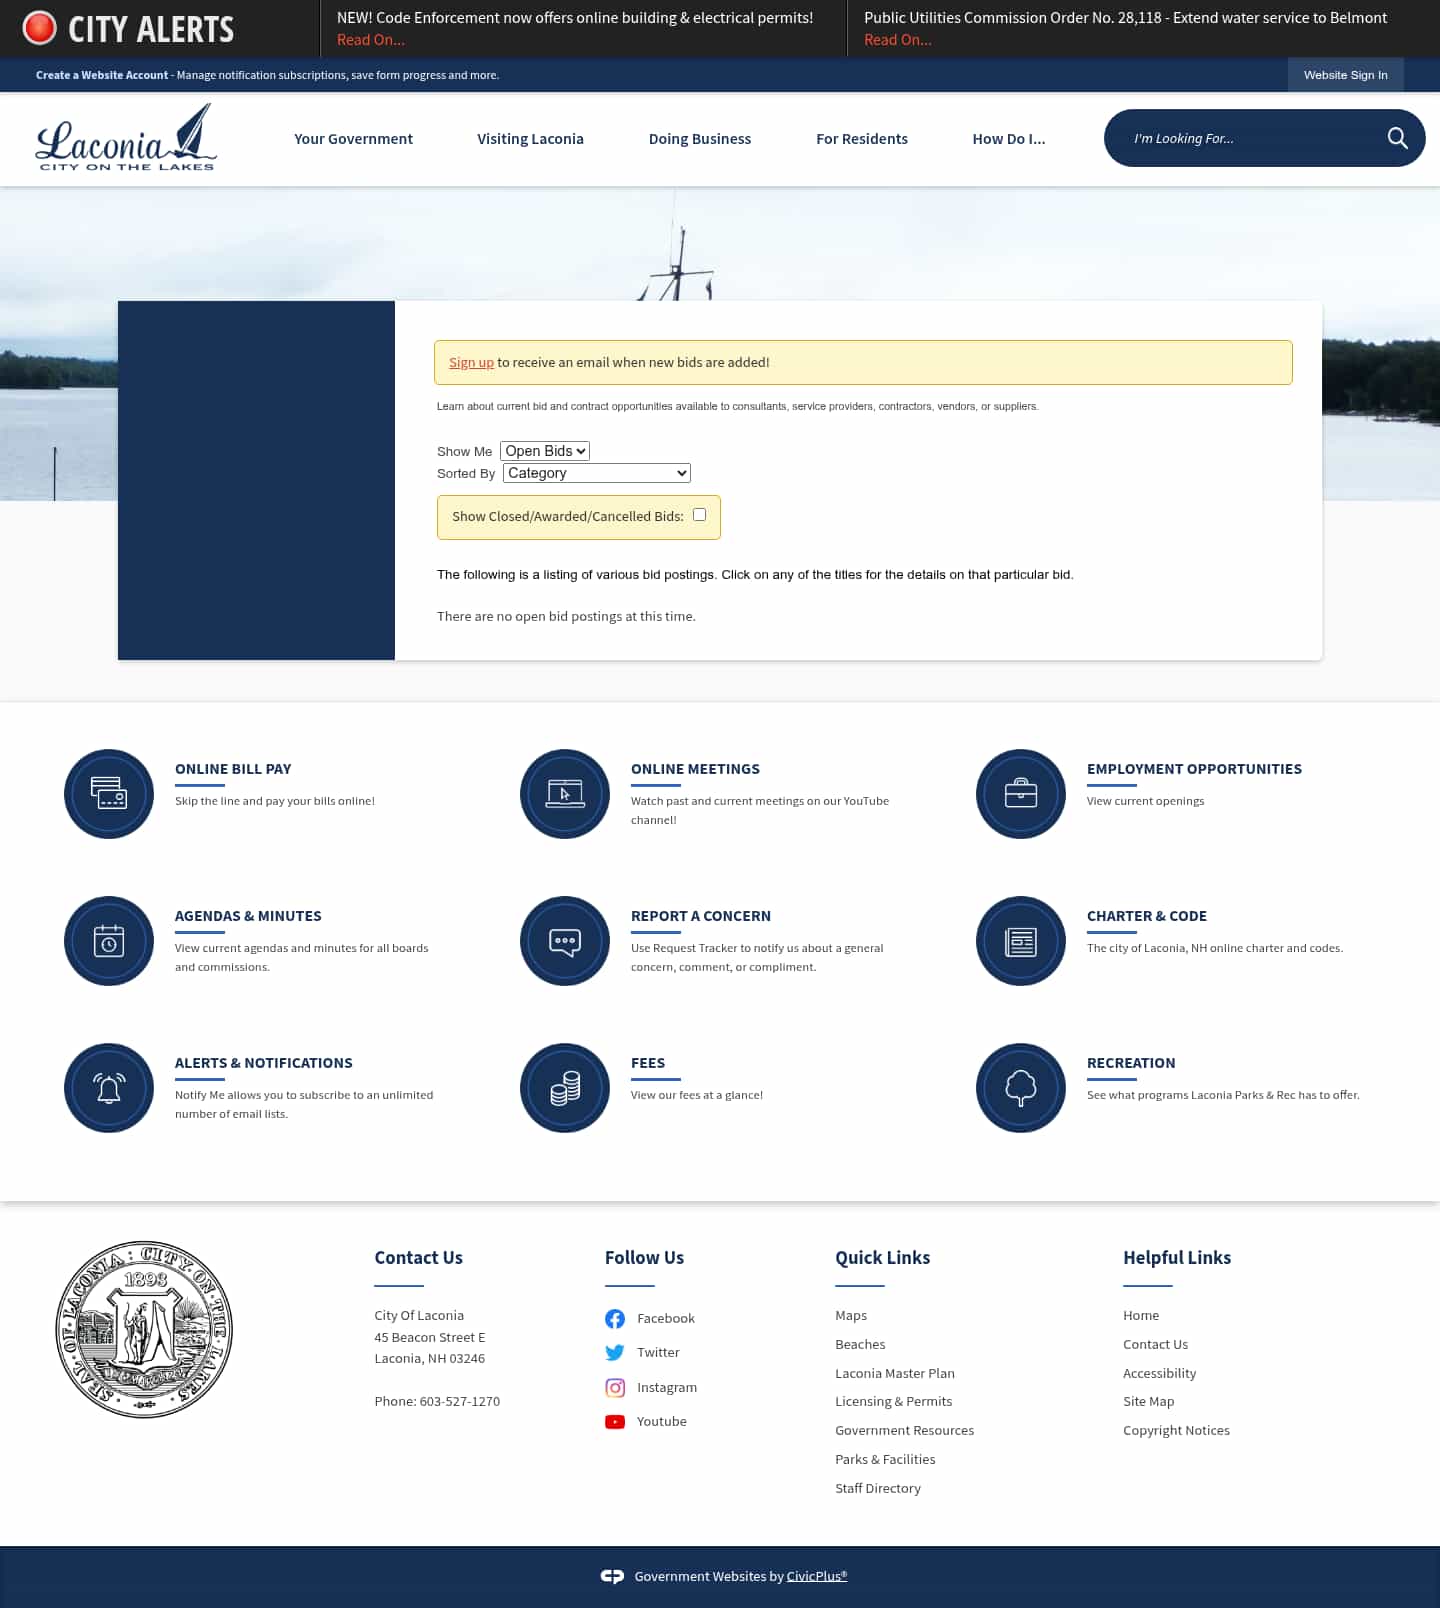1440x1608 pixels.
Task: Open the Your Government menu
Action: (353, 139)
